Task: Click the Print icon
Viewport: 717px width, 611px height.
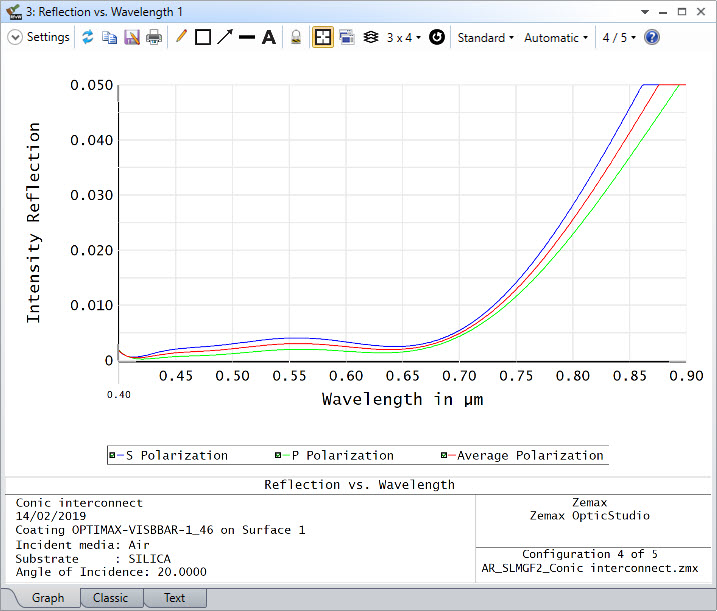Action: click(x=154, y=37)
